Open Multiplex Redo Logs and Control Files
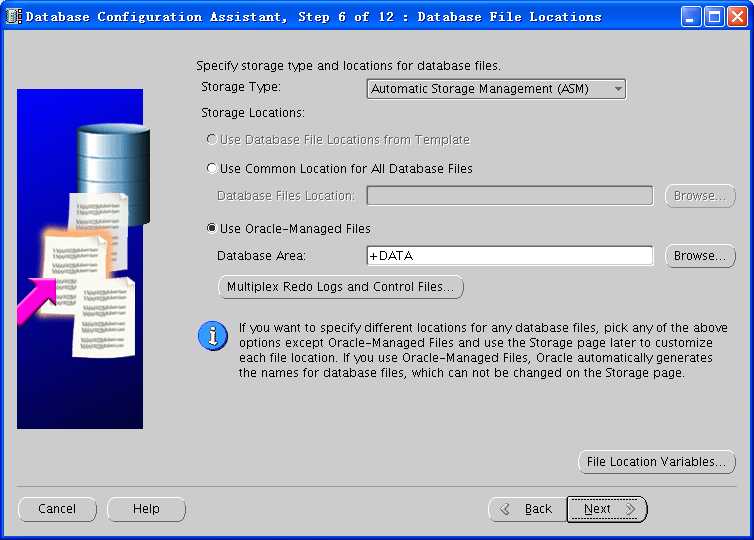754x540 pixels. pos(340,287)
